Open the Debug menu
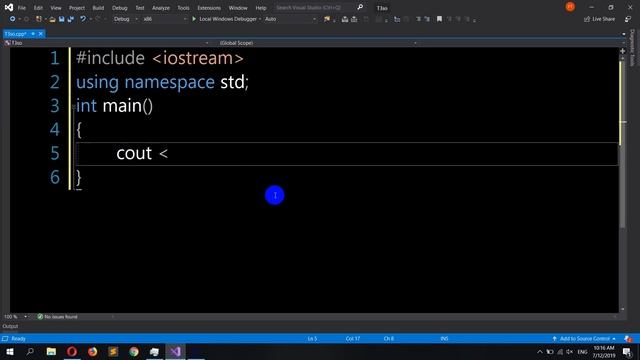The height and width of the screenshot is (360, 640). point(120,8)
